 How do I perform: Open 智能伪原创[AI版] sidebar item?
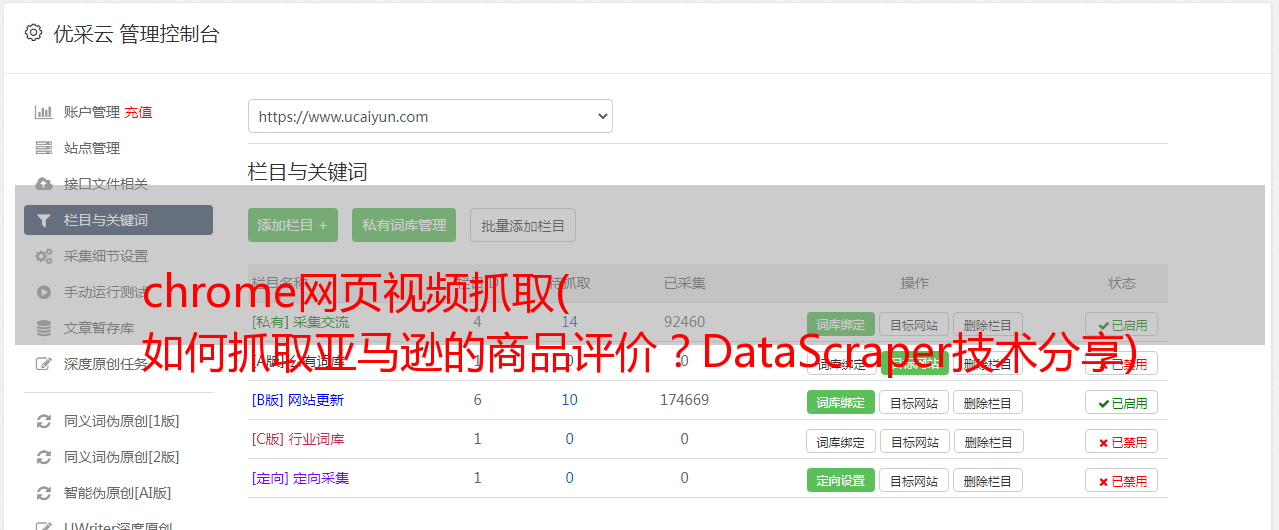click(x=118, y=493)
